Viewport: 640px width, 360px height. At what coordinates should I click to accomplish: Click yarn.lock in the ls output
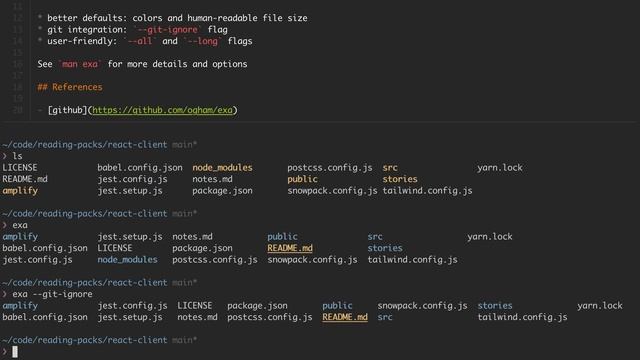(x=500, y=168)
